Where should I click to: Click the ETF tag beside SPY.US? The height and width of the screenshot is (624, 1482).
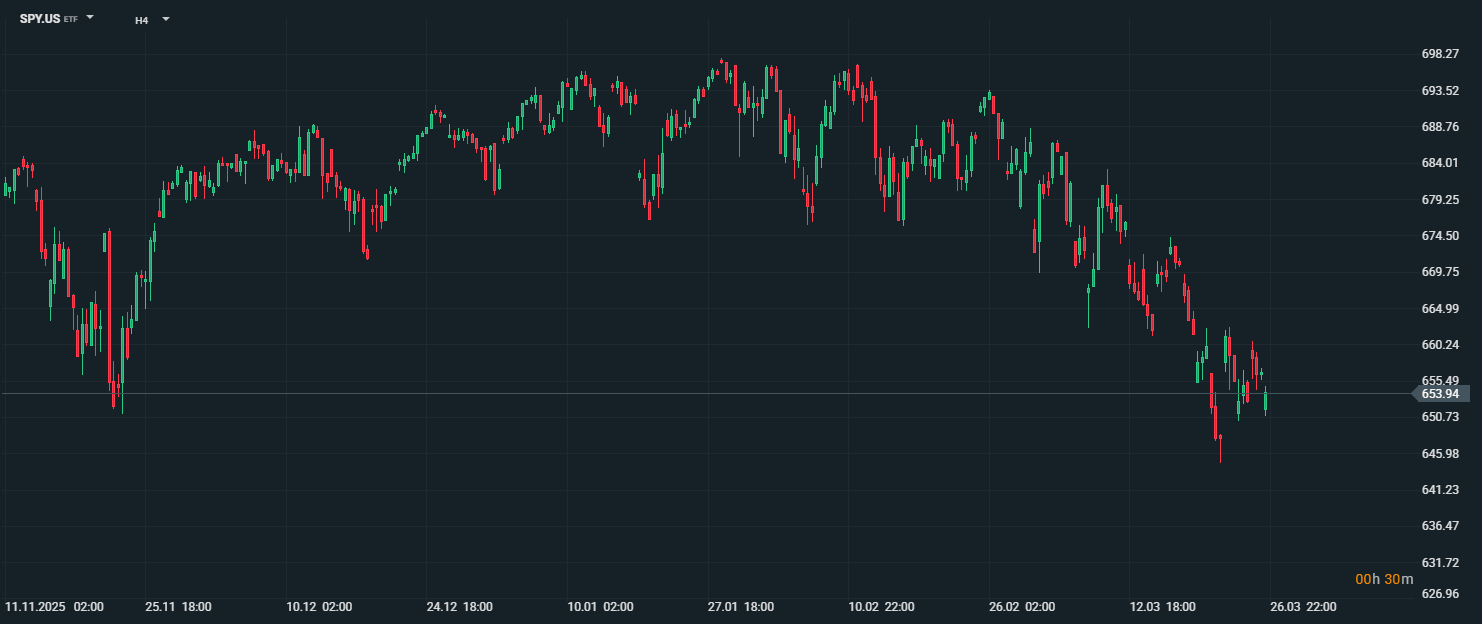coord(71,20)
